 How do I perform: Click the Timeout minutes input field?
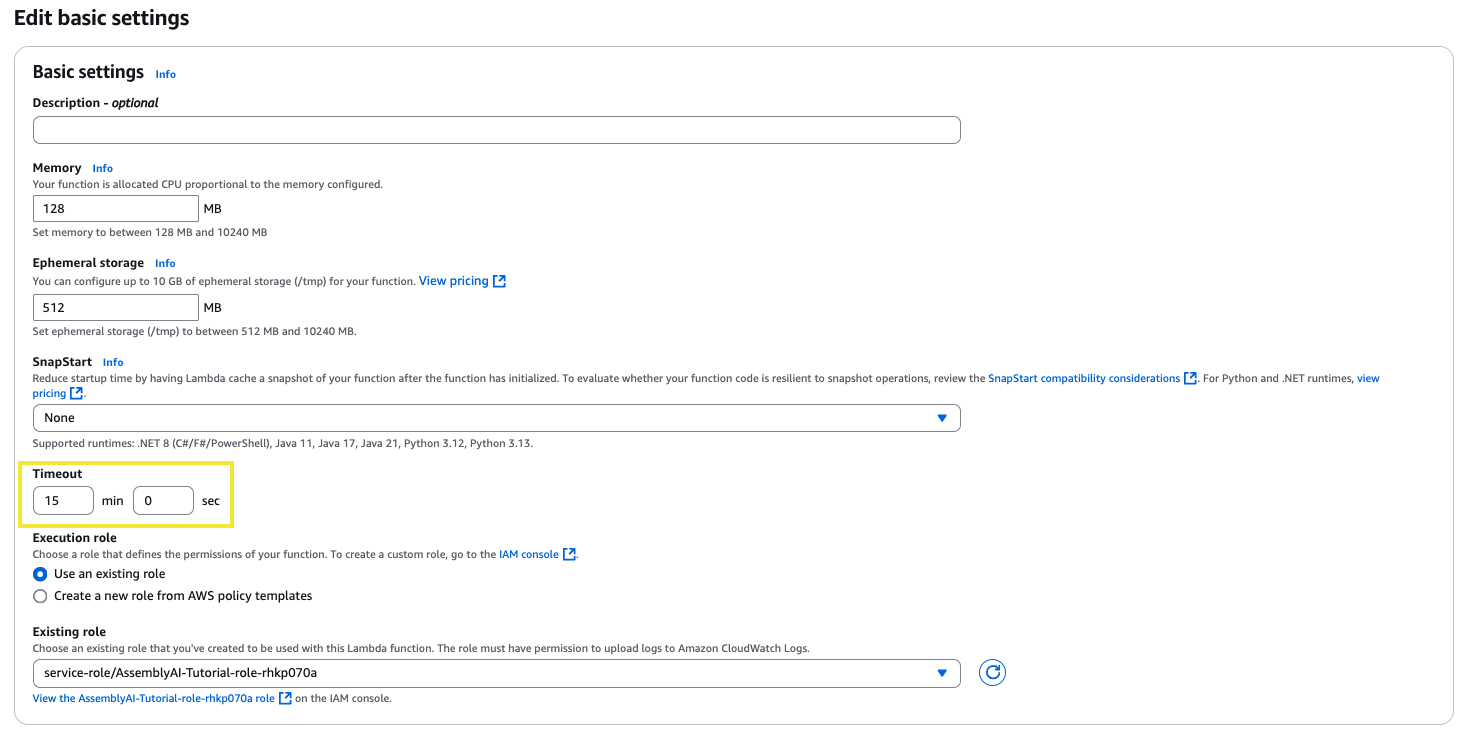pos(63,501)
